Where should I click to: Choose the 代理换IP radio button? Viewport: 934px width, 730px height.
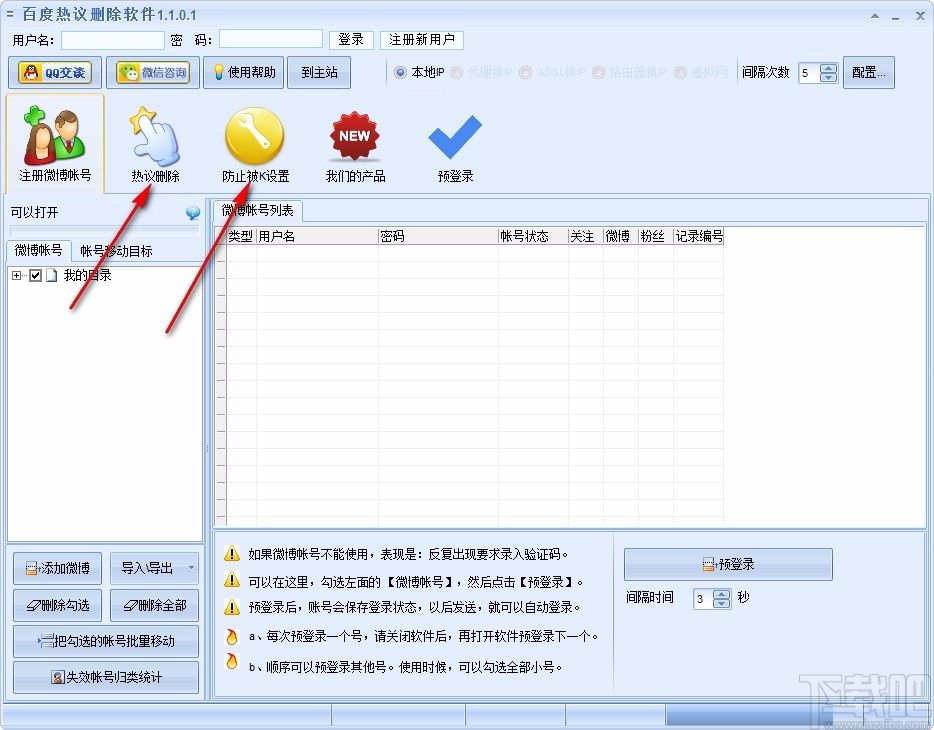[456, 72]
